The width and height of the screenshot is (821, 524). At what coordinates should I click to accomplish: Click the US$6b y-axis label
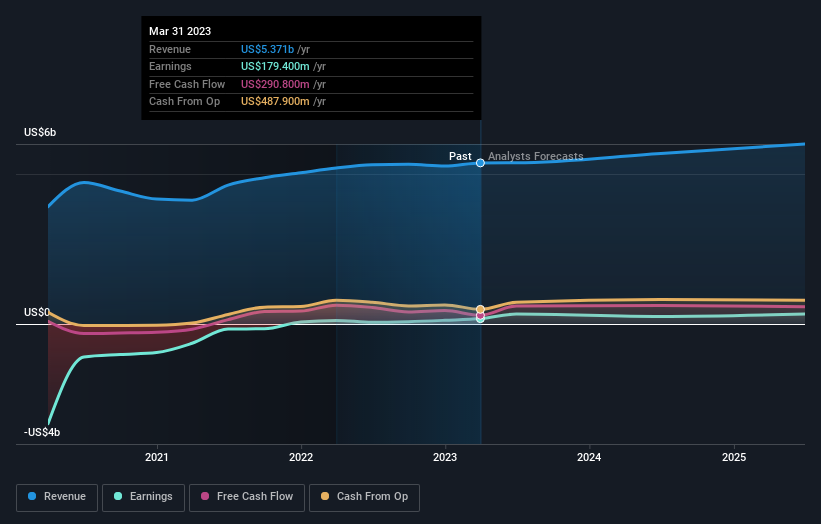pos(40,132)
